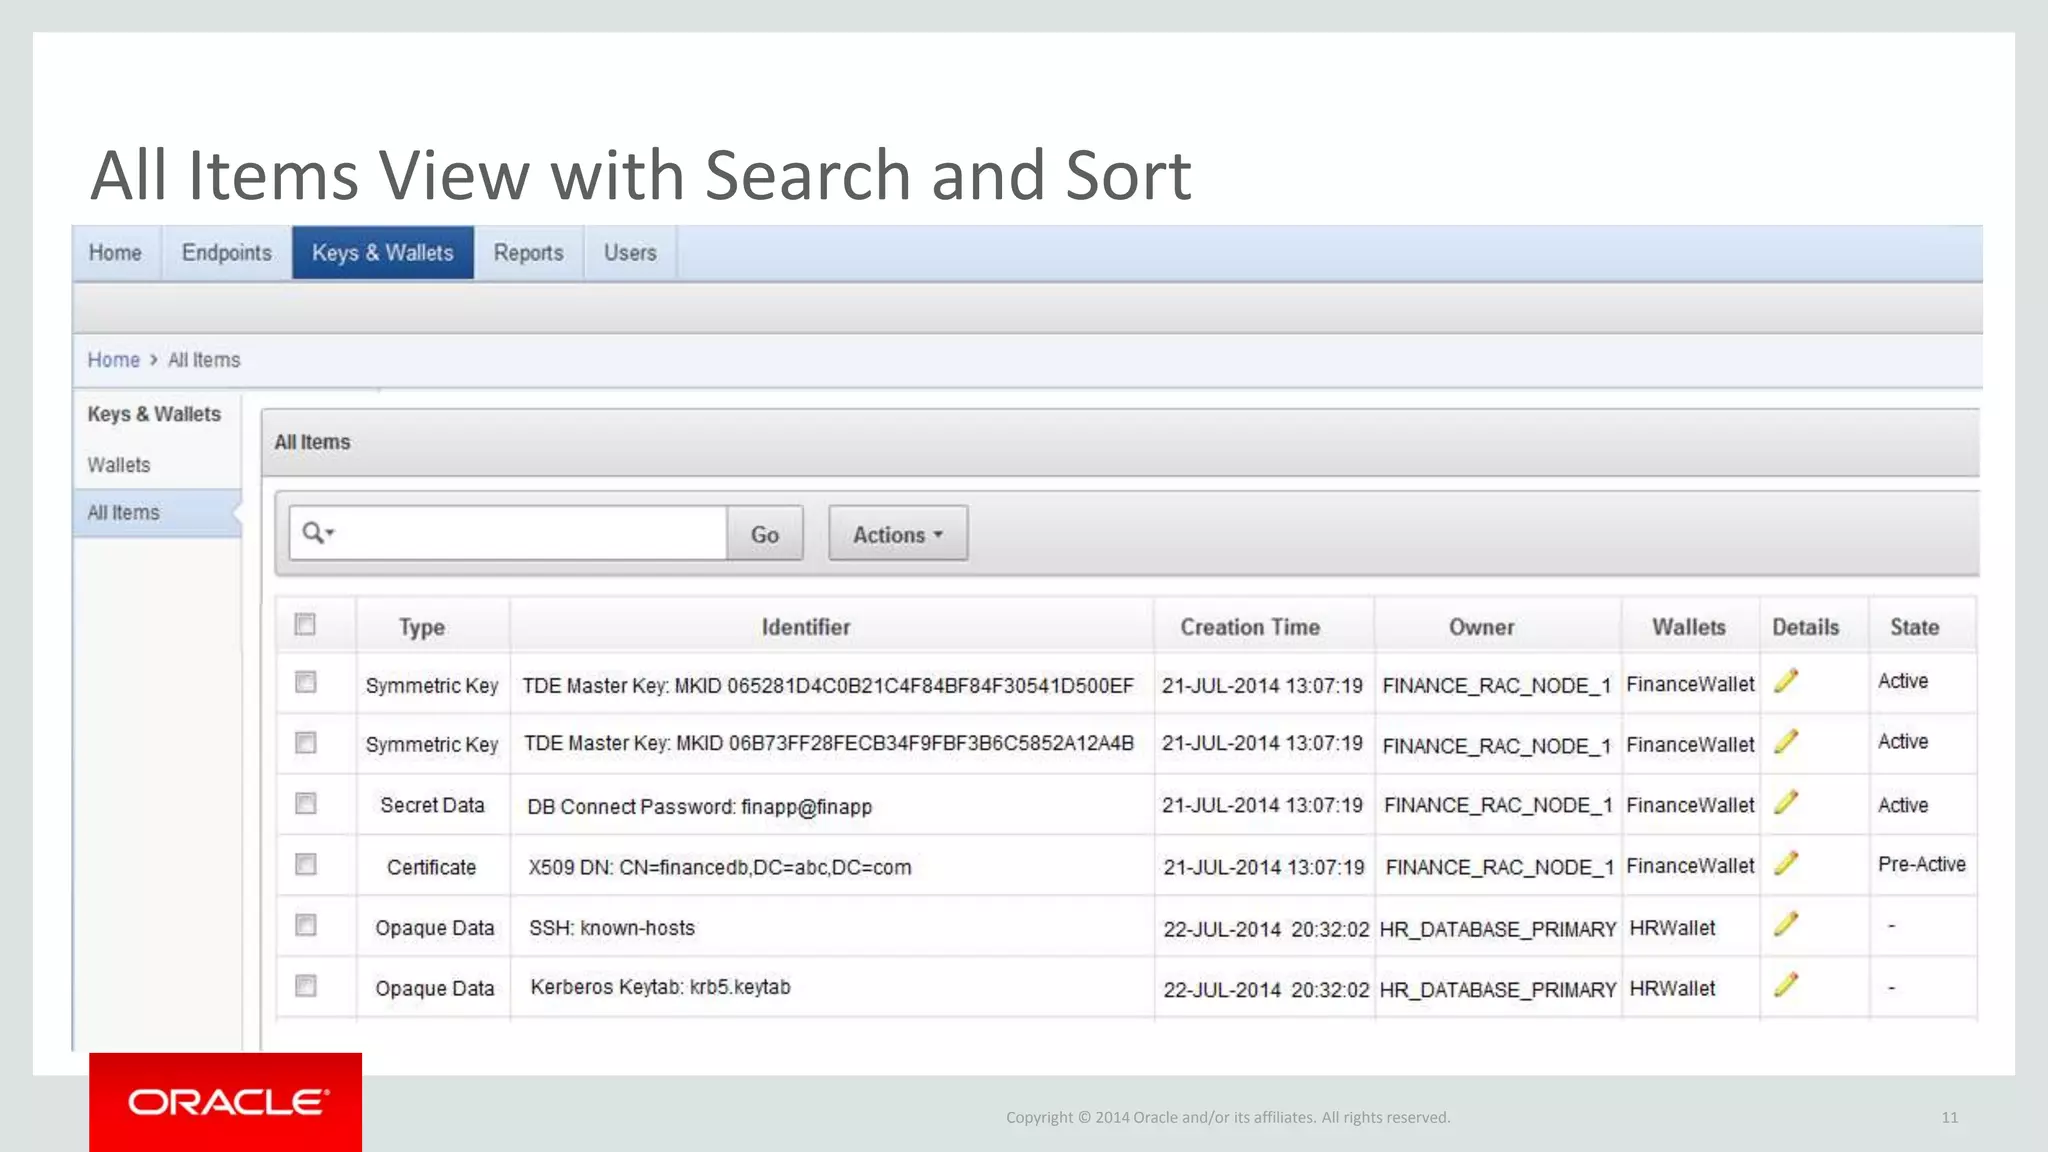Check the Secret Data row checkbox
The width and height of the screenshot is (2048, 1152).
point(306,804)
